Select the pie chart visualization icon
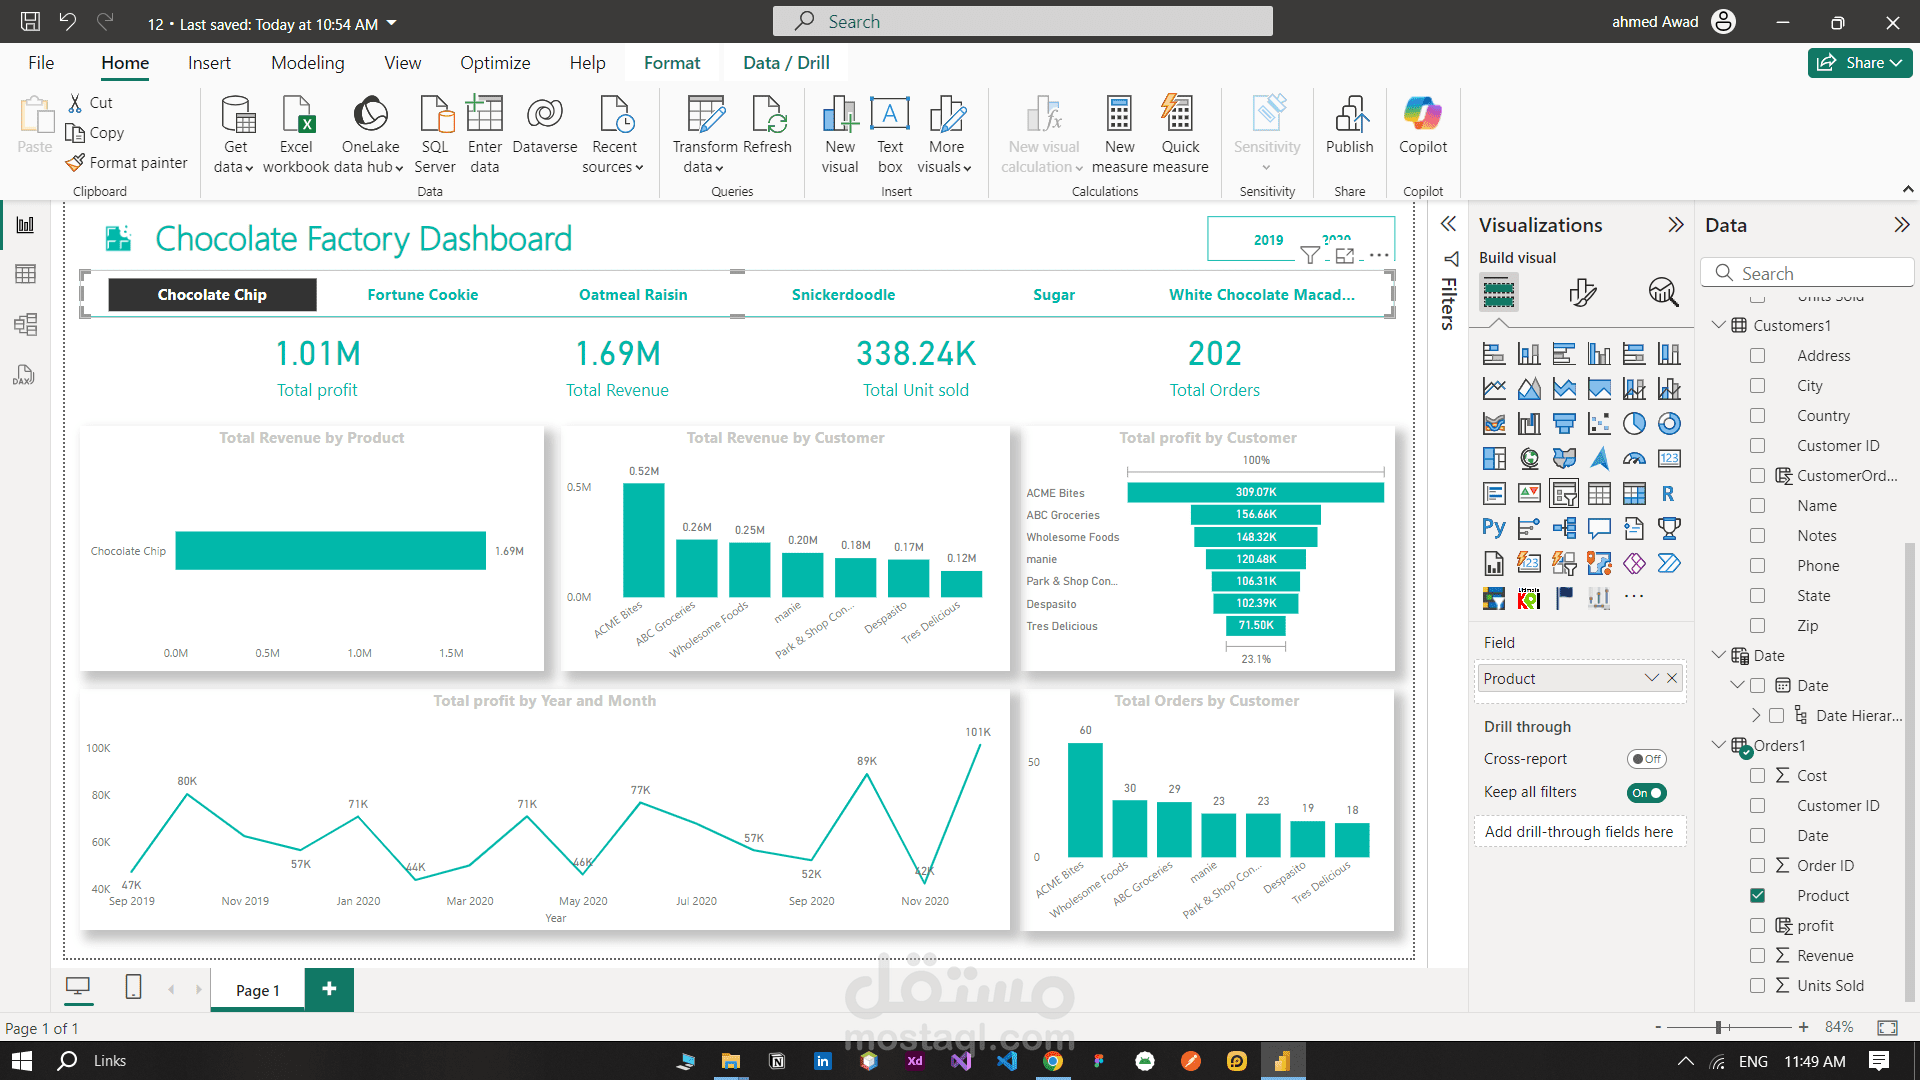The width and height of the screenshot is (1920, 1080). coord(1634,424)
